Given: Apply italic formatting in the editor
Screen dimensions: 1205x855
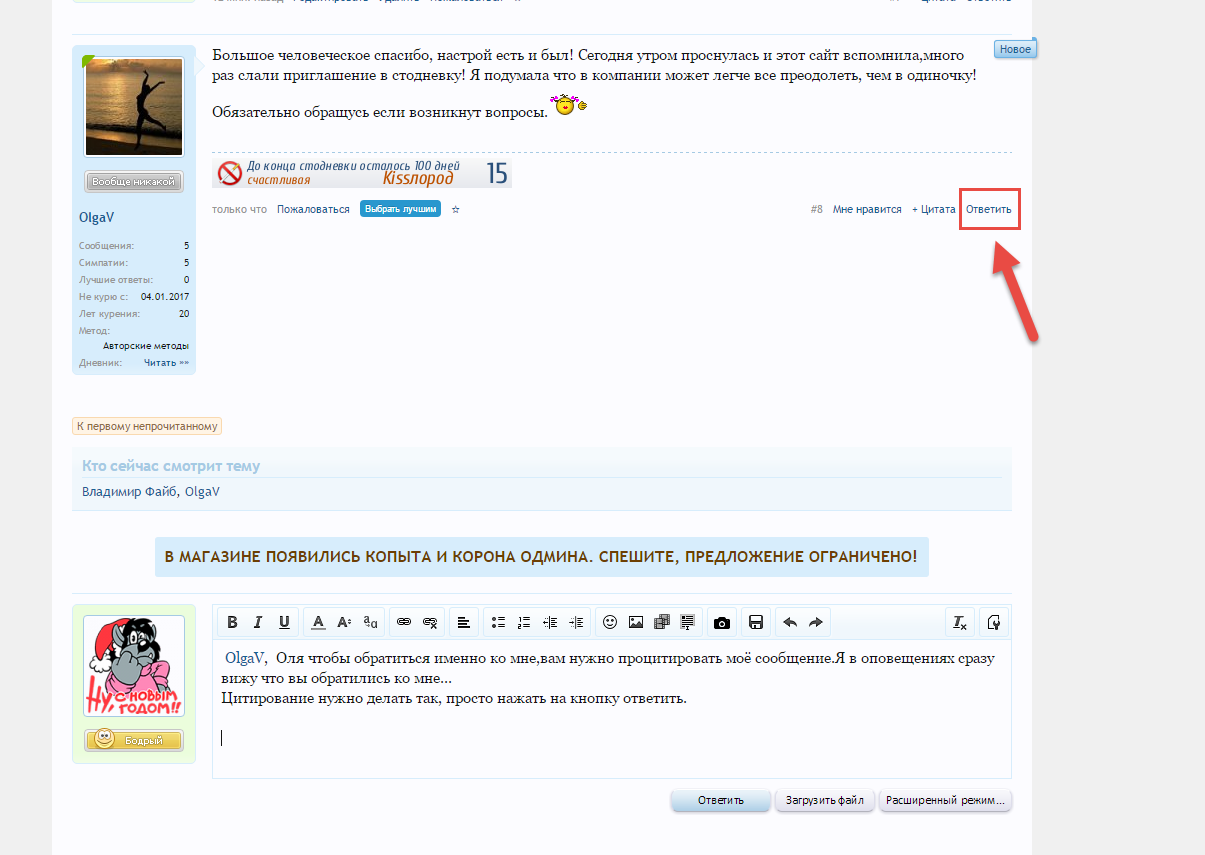Looking at the screenshot, I should [x=258, y=622].
